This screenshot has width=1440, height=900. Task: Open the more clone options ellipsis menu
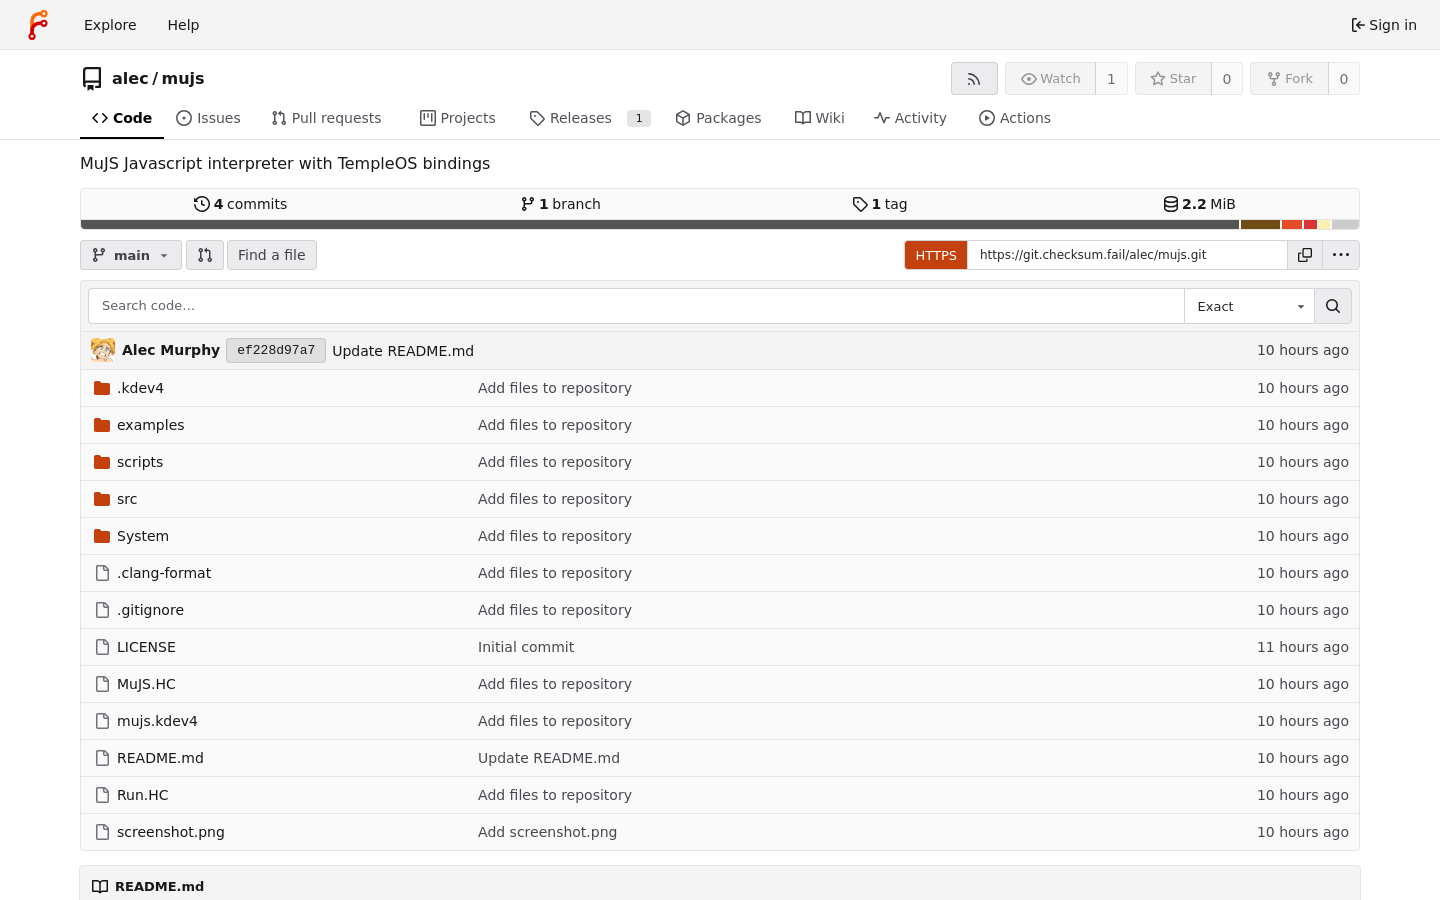[1341, 255]
